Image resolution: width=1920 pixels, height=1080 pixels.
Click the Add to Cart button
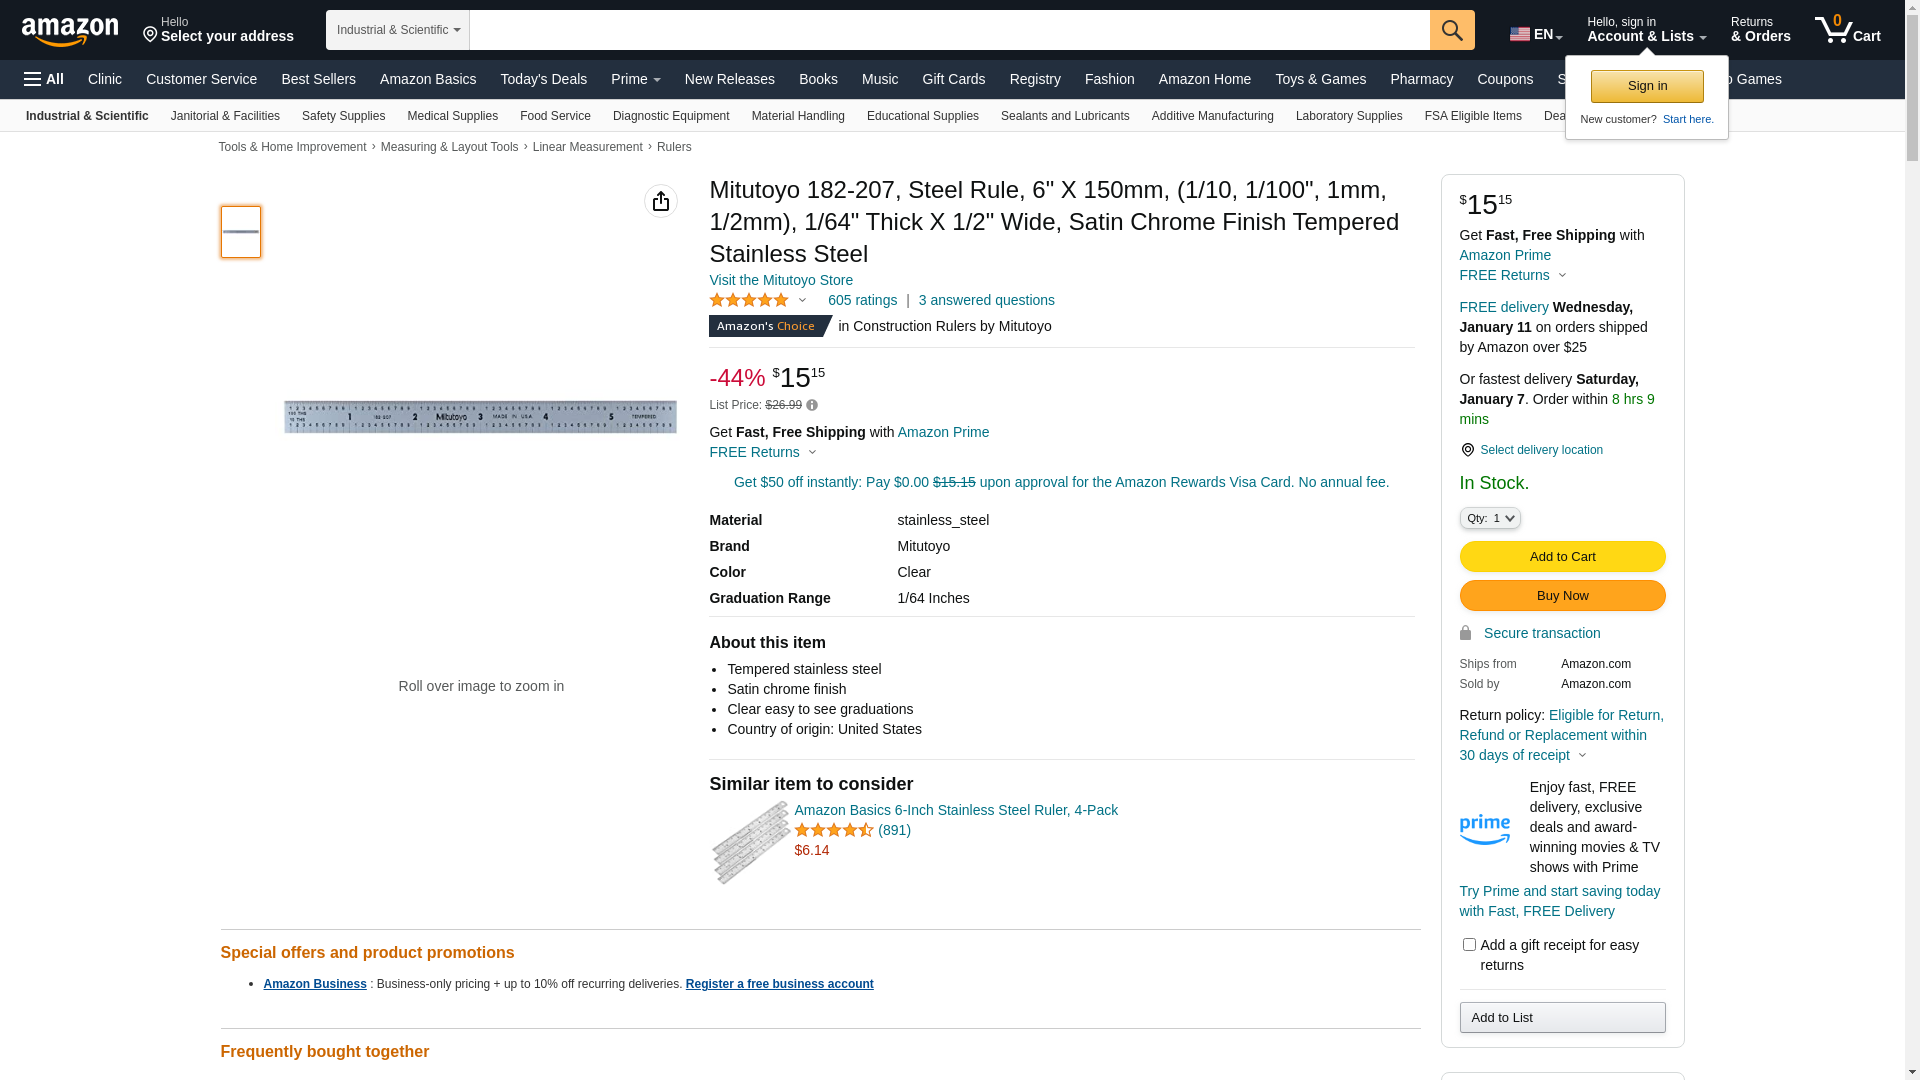(1562, 556)
